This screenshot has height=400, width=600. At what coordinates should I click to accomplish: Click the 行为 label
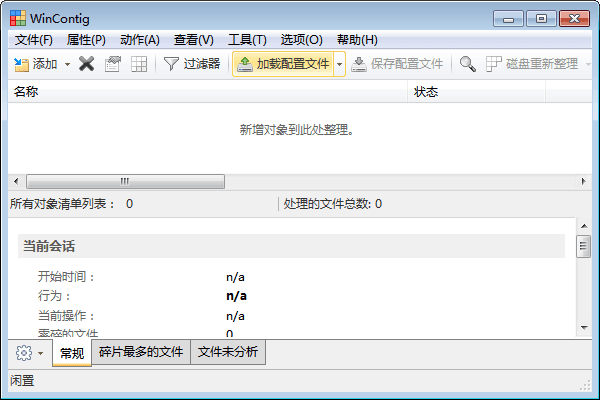tap(54, 296)
